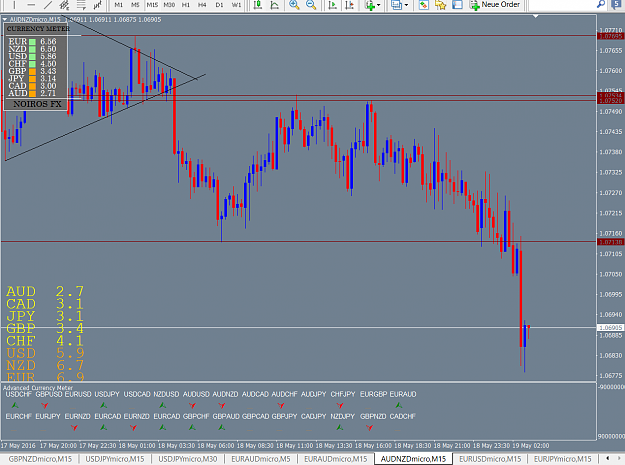This screenshot has height=465, width=625.
Task: Select the vertical line drawing tool
Action: 14,5
